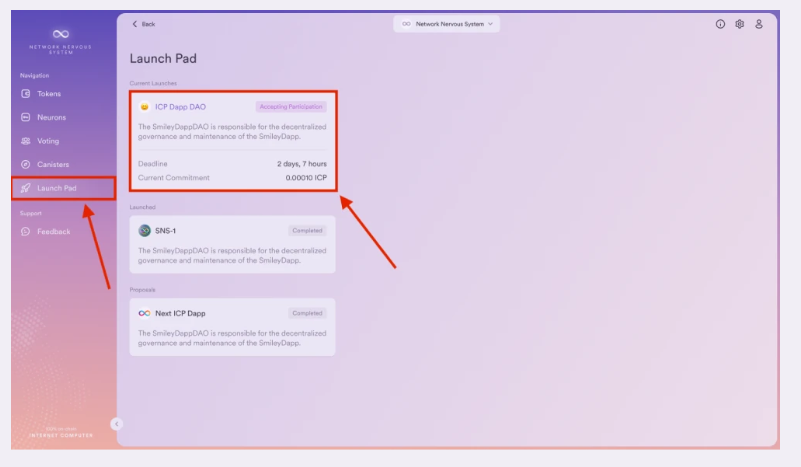The width and height of the screenshot is (801, 467).
Task: Click the Next ICP Dapp infinity logo
Action: [145, 313]
